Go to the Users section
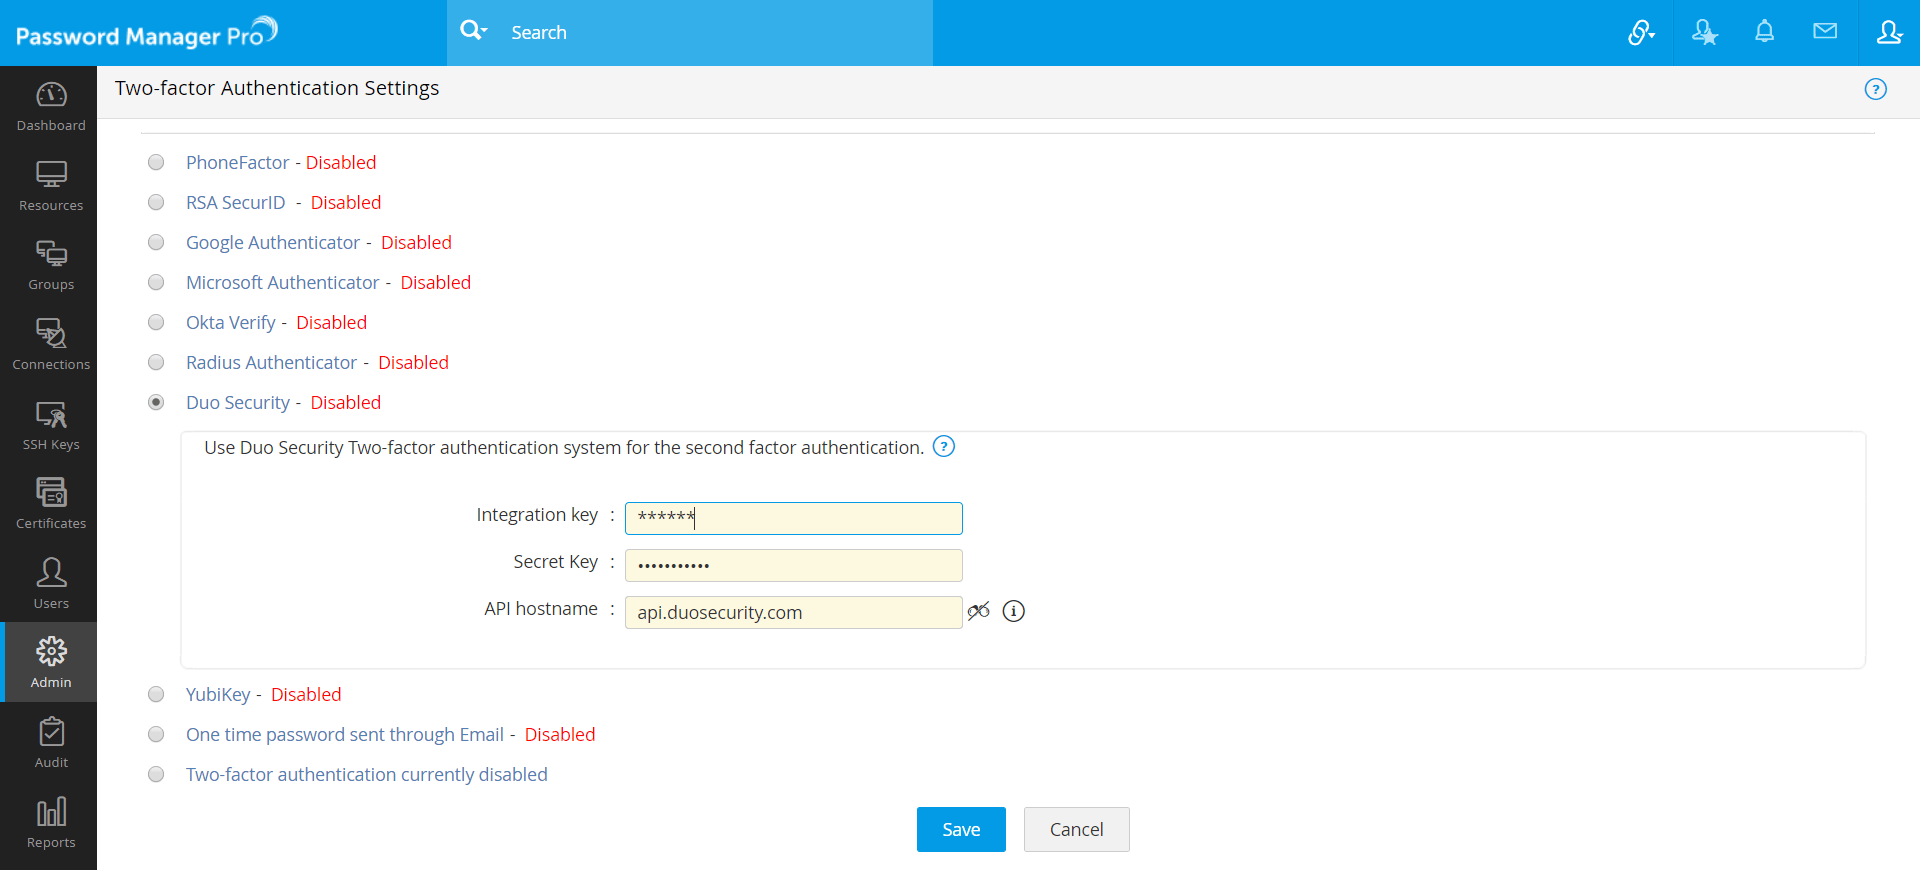 pos(51,584)
